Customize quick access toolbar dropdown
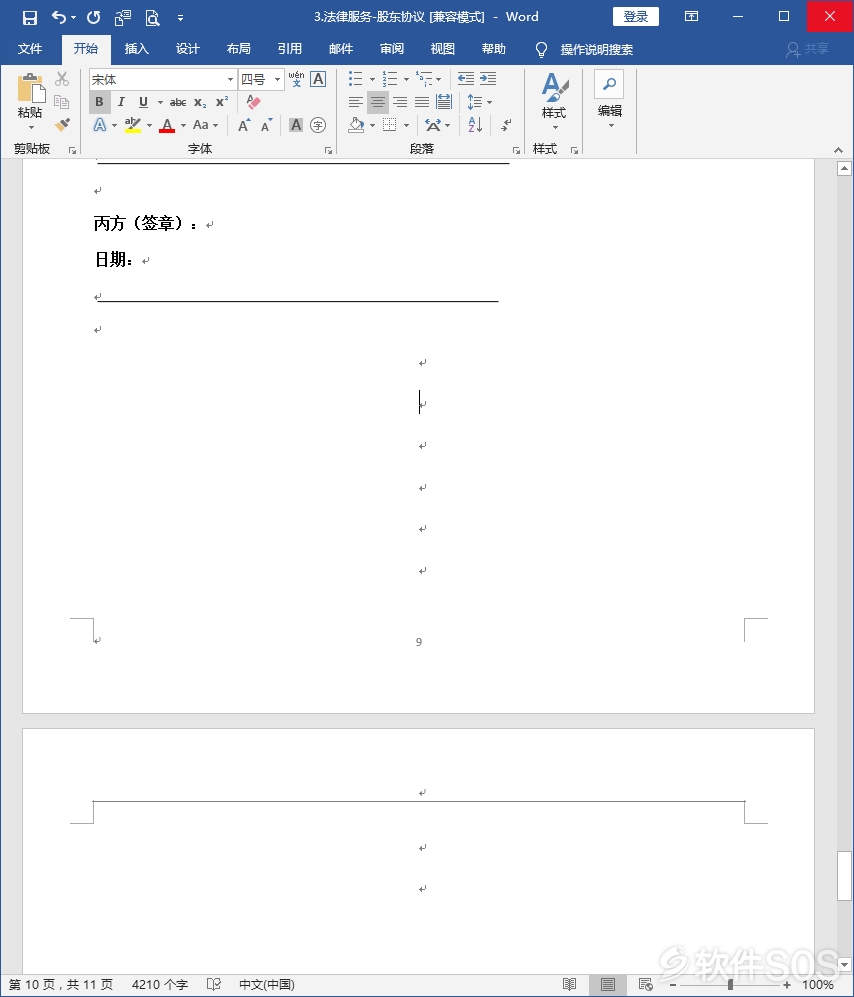Image resolution: width=854 pixels, height=997 pixels. click(181, 18)
